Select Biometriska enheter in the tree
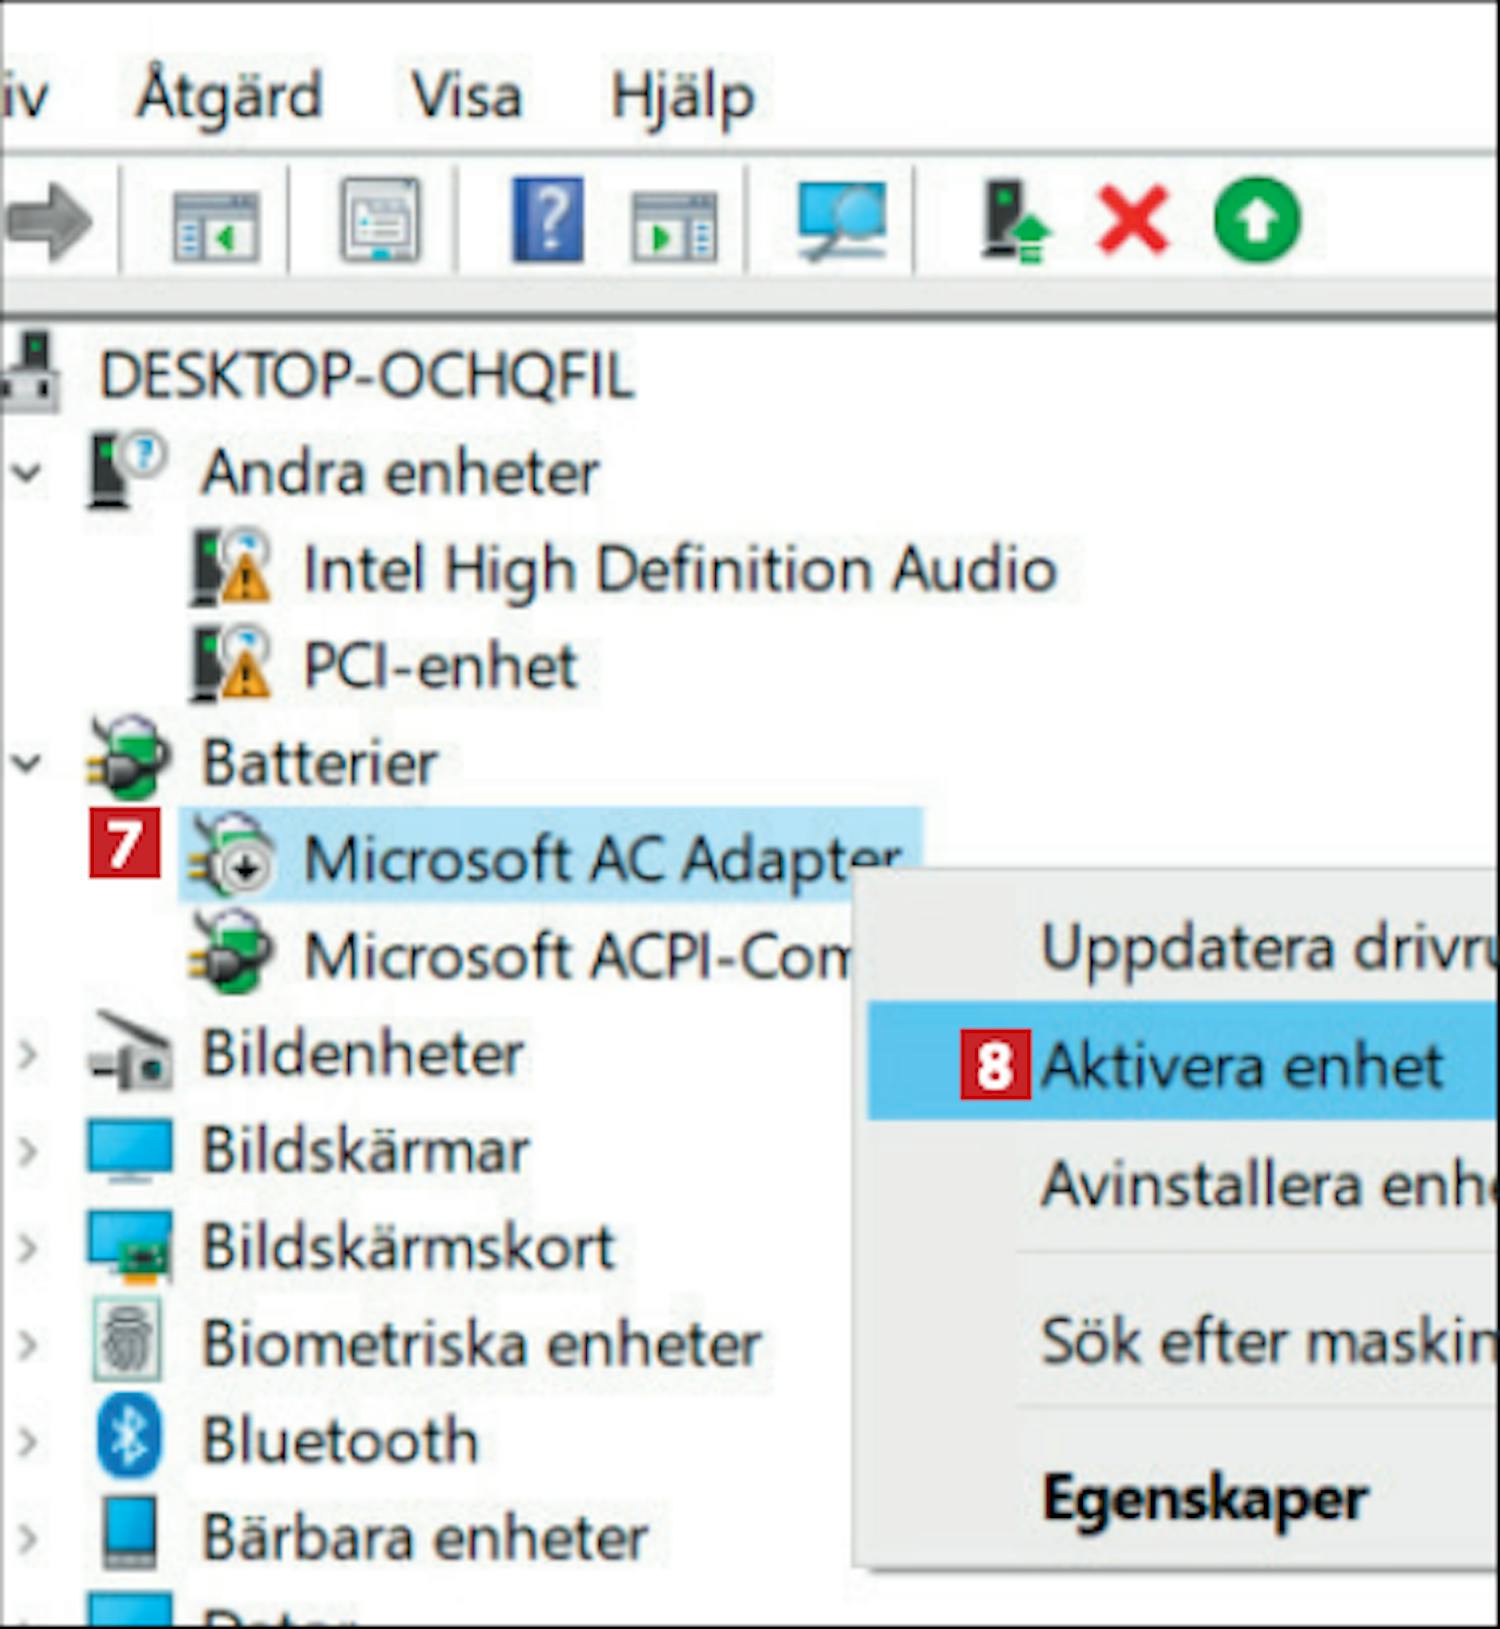The width and height of the screenshot is (1500, 1629). [x=482, y=1345]
